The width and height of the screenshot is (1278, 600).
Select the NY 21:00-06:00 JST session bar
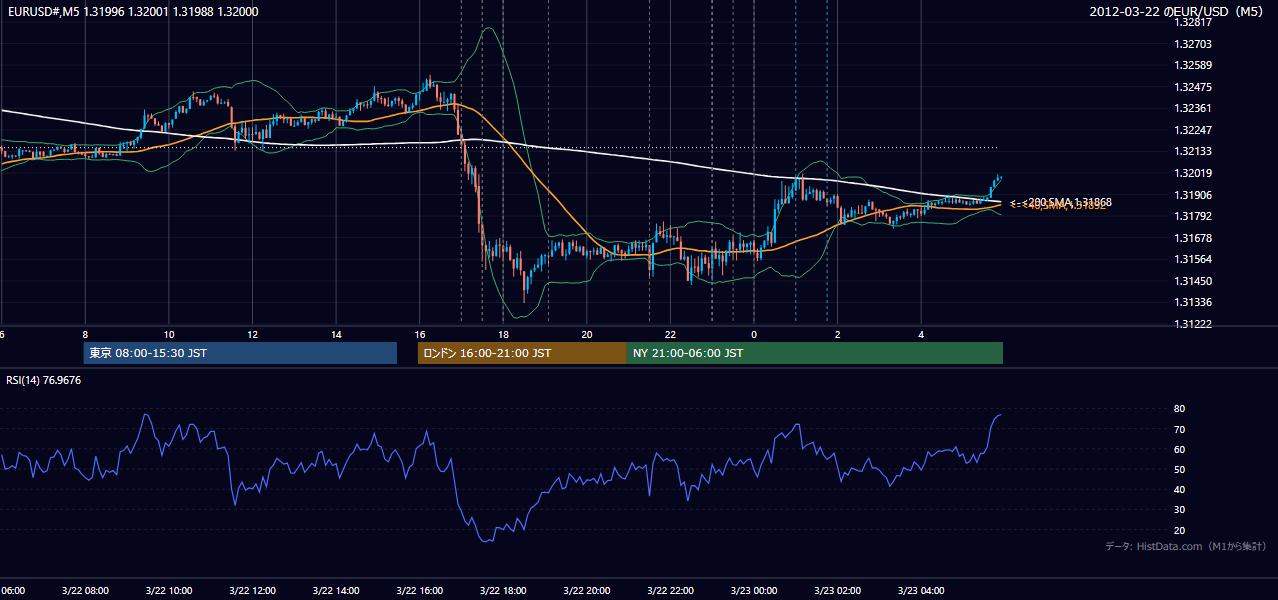pyautogui.click(x=815, y=353)
